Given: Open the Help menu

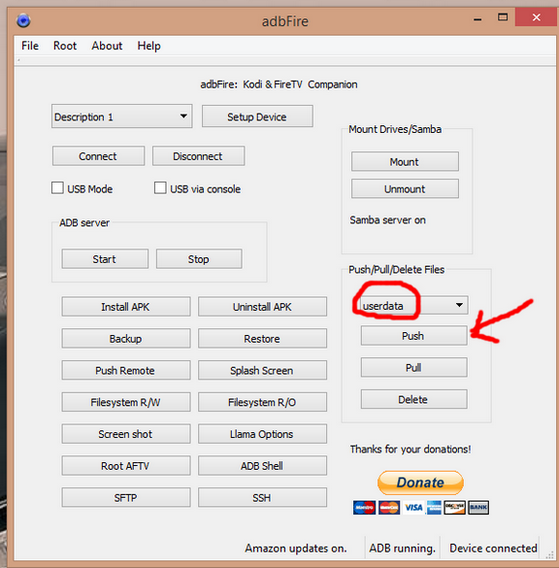Looking at the screenshot, I should [149, 46].
